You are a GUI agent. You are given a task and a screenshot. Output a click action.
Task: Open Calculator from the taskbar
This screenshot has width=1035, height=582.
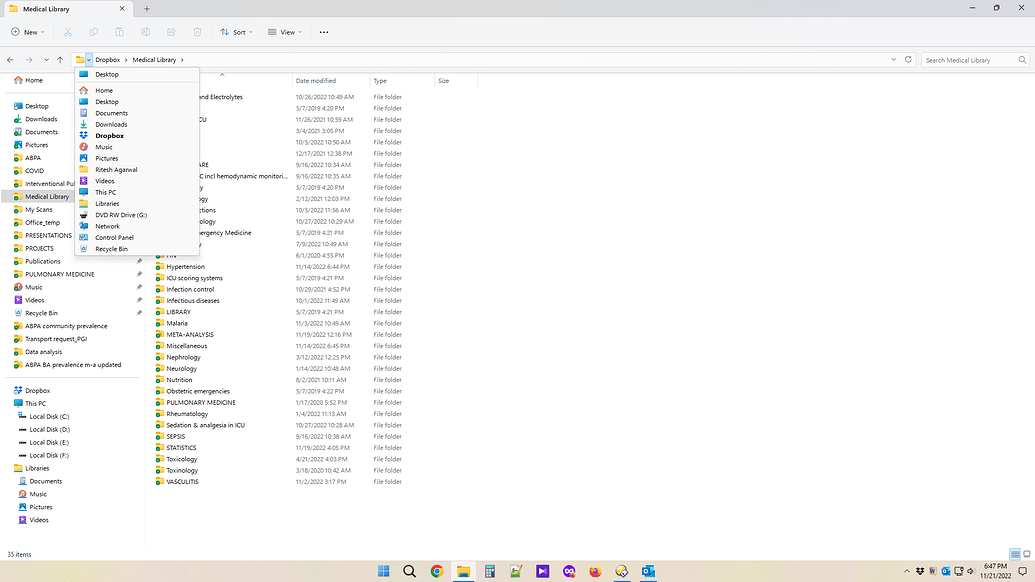490,571
